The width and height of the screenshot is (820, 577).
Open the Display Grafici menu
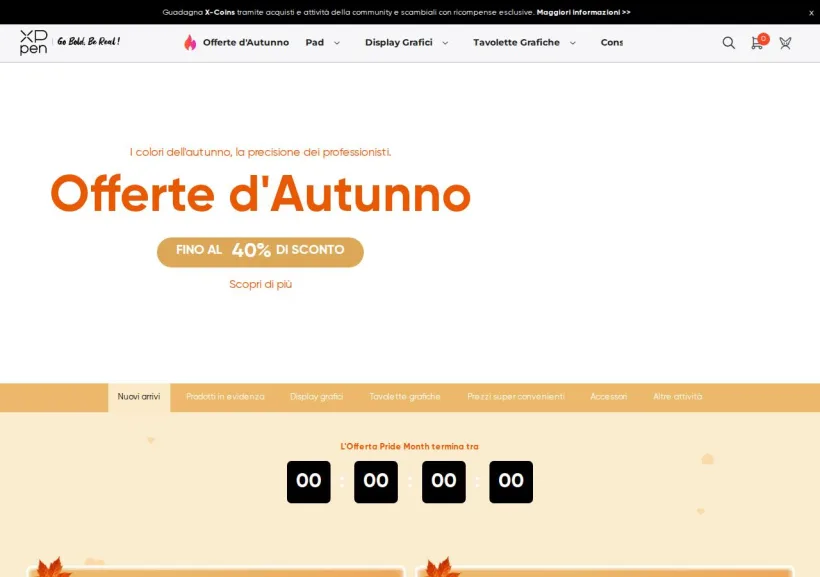398,42
